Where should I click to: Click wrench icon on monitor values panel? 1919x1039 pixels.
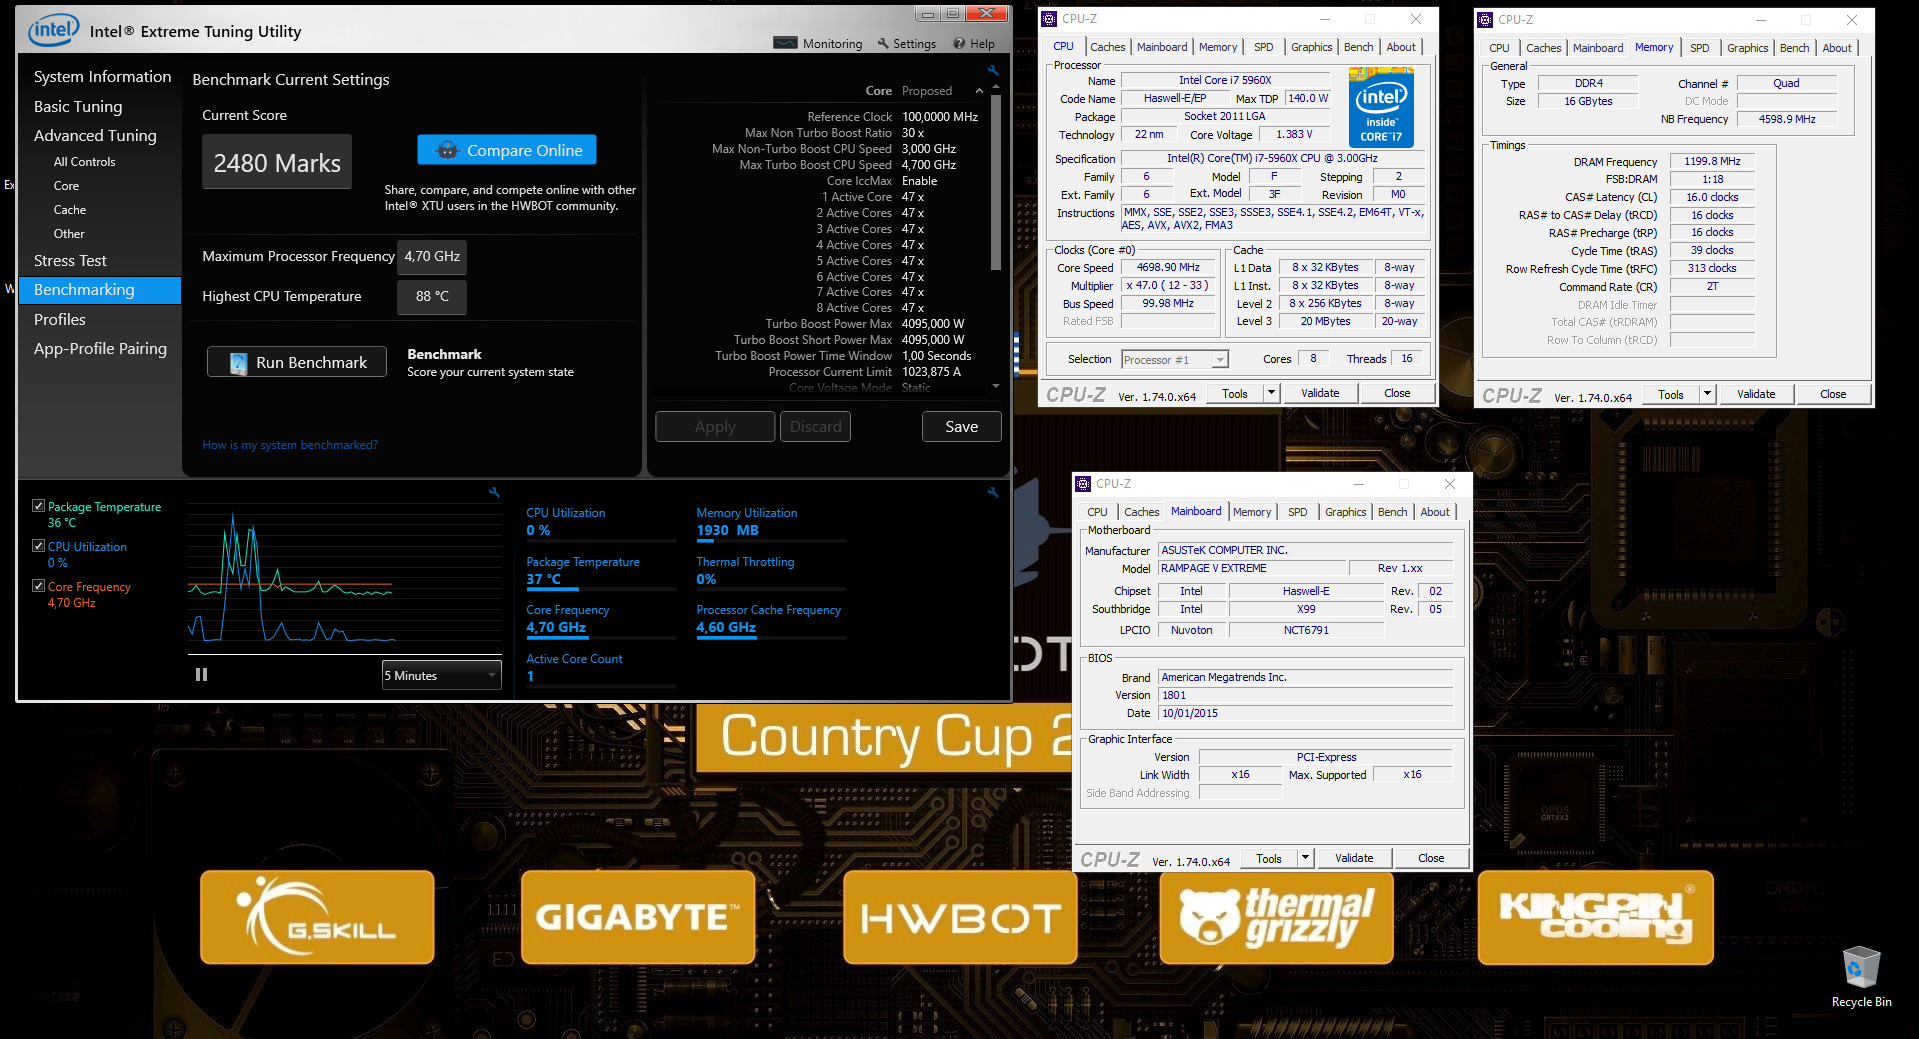(x=993, y=492)
